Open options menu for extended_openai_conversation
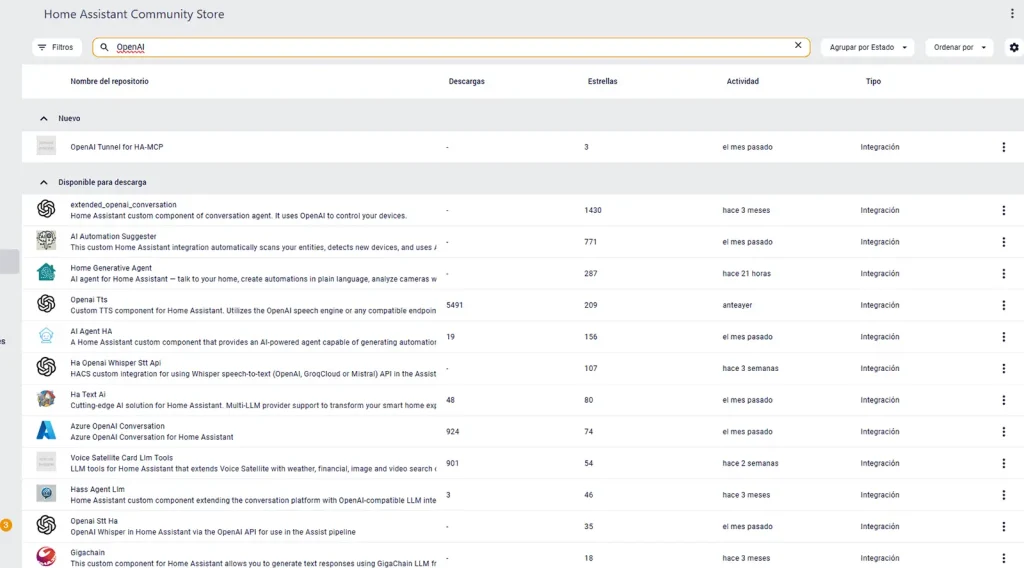The image size is (1024, 568). pos(1003,210)
